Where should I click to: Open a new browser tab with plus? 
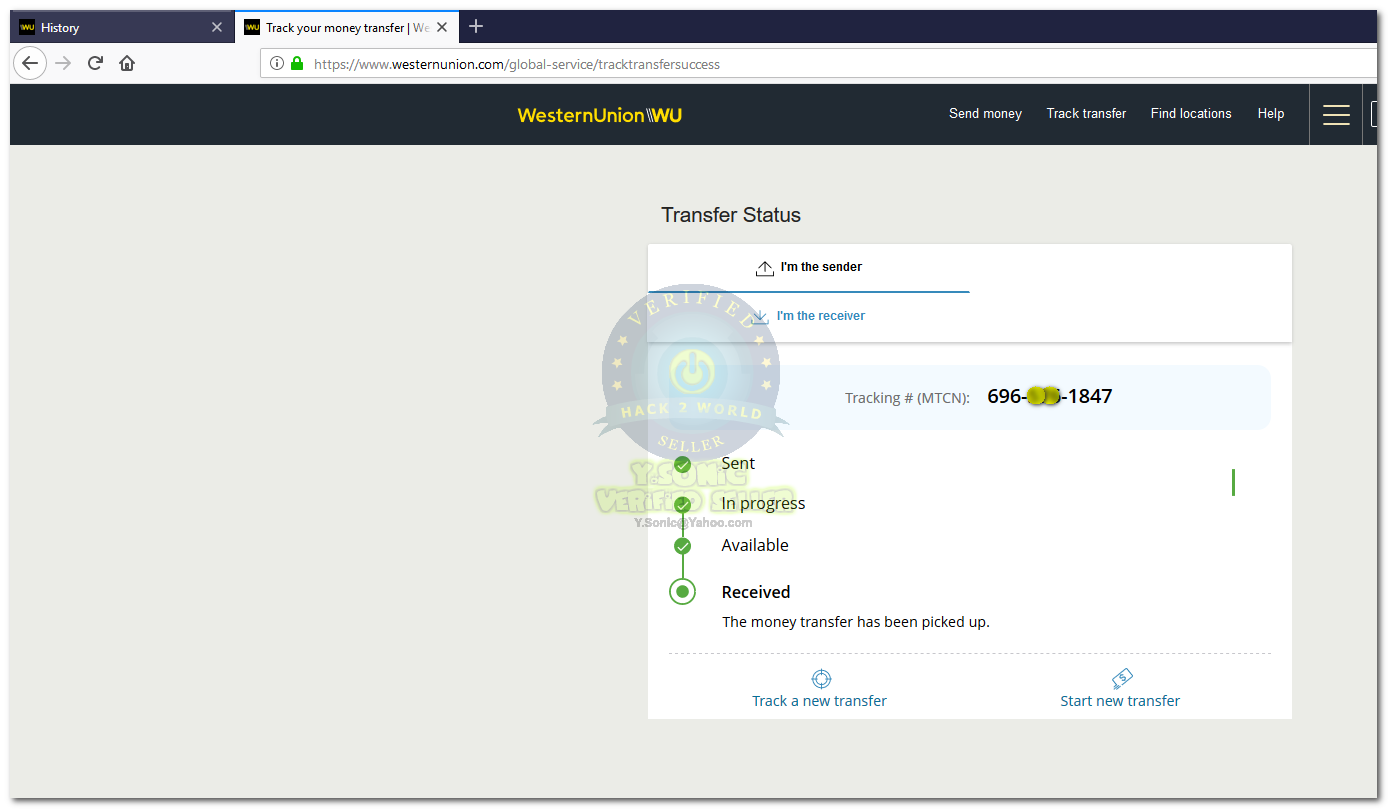(x=476, y=26)
